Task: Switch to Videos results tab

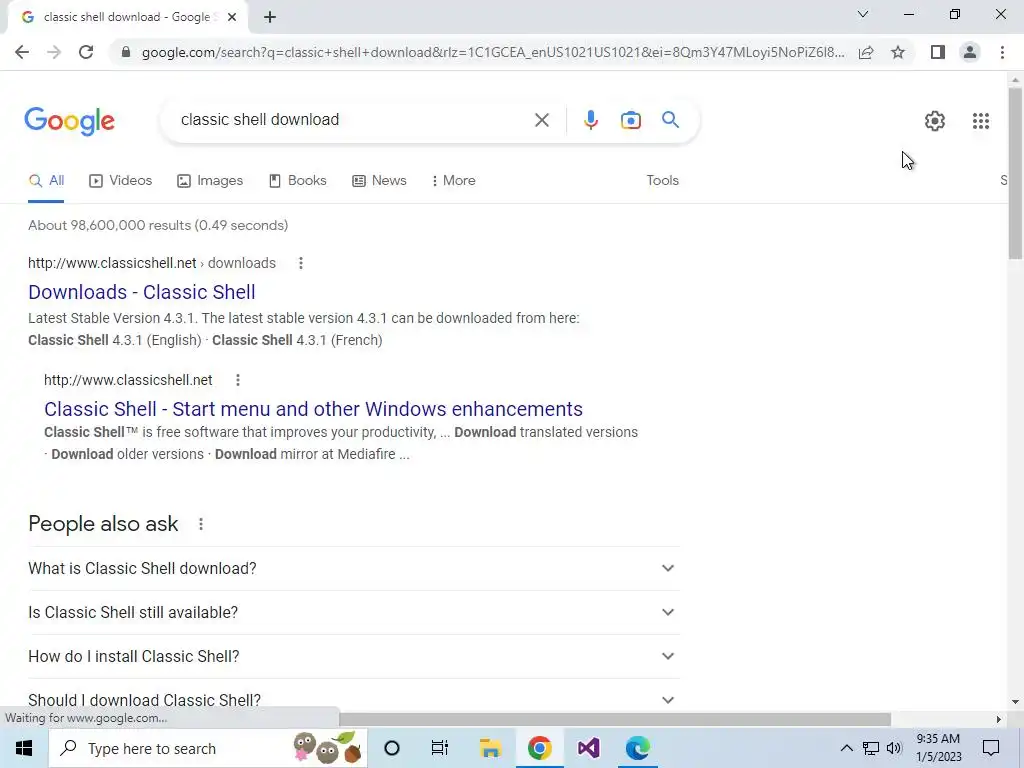Action: tap(121, 181)
